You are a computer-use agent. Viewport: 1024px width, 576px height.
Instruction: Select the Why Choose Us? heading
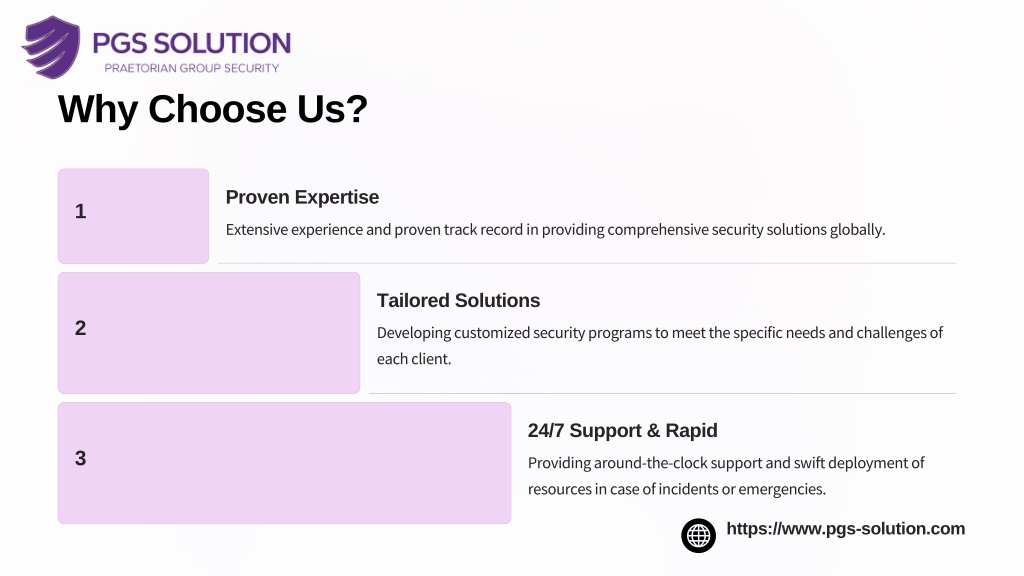(x=213, y=108)
